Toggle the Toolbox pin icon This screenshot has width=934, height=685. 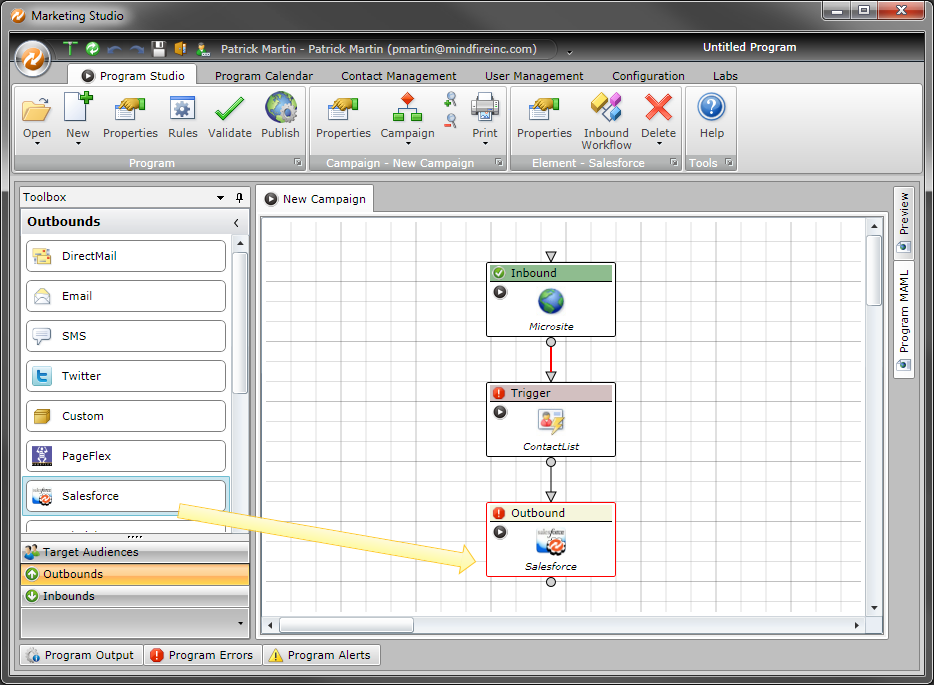click(239, 197)
